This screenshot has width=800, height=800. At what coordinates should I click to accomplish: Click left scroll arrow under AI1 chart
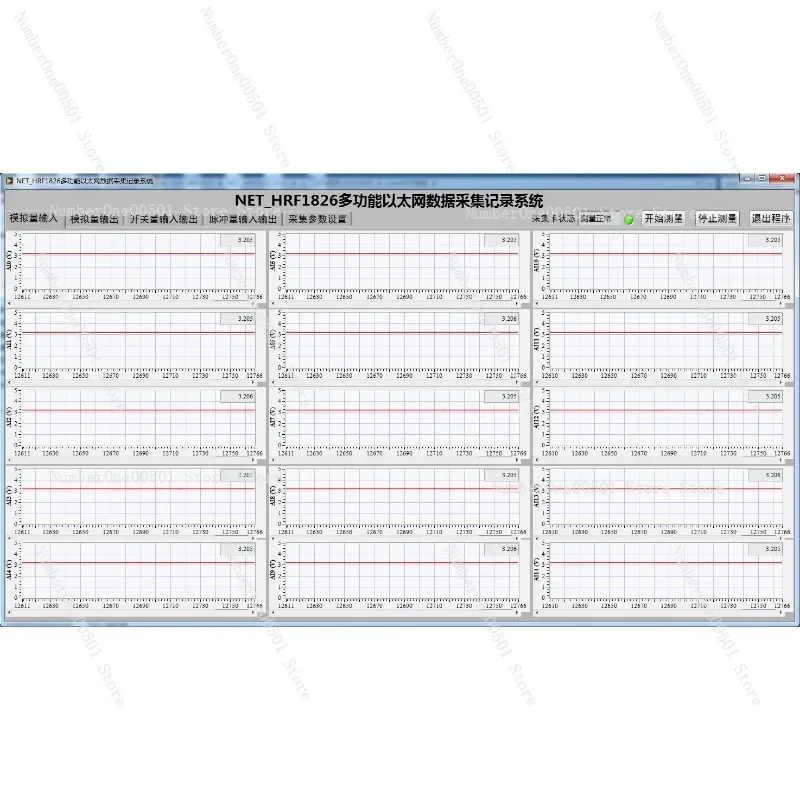click(x=9, y=382)
